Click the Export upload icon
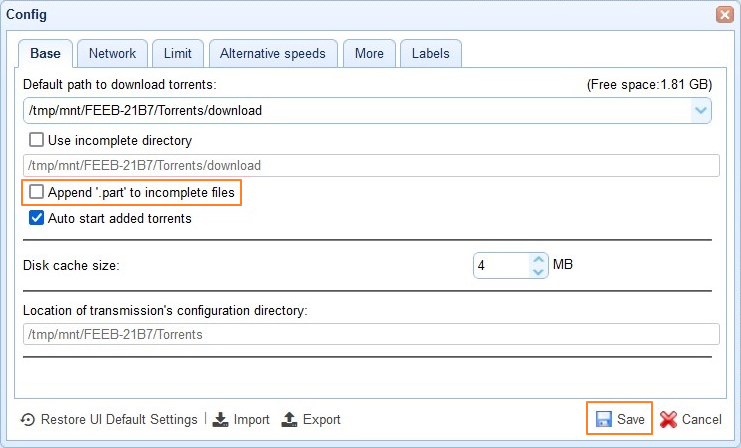The image size is (741, 448). click(290, 420)
